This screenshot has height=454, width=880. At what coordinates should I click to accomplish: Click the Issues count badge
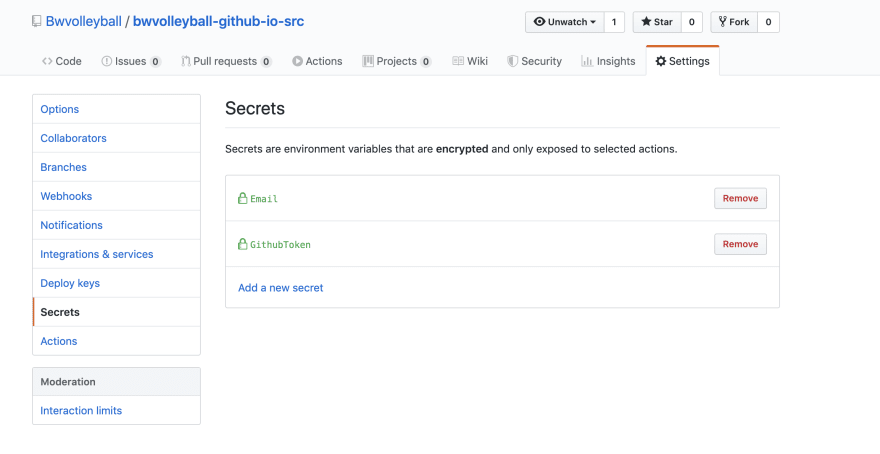coord(155,62)
